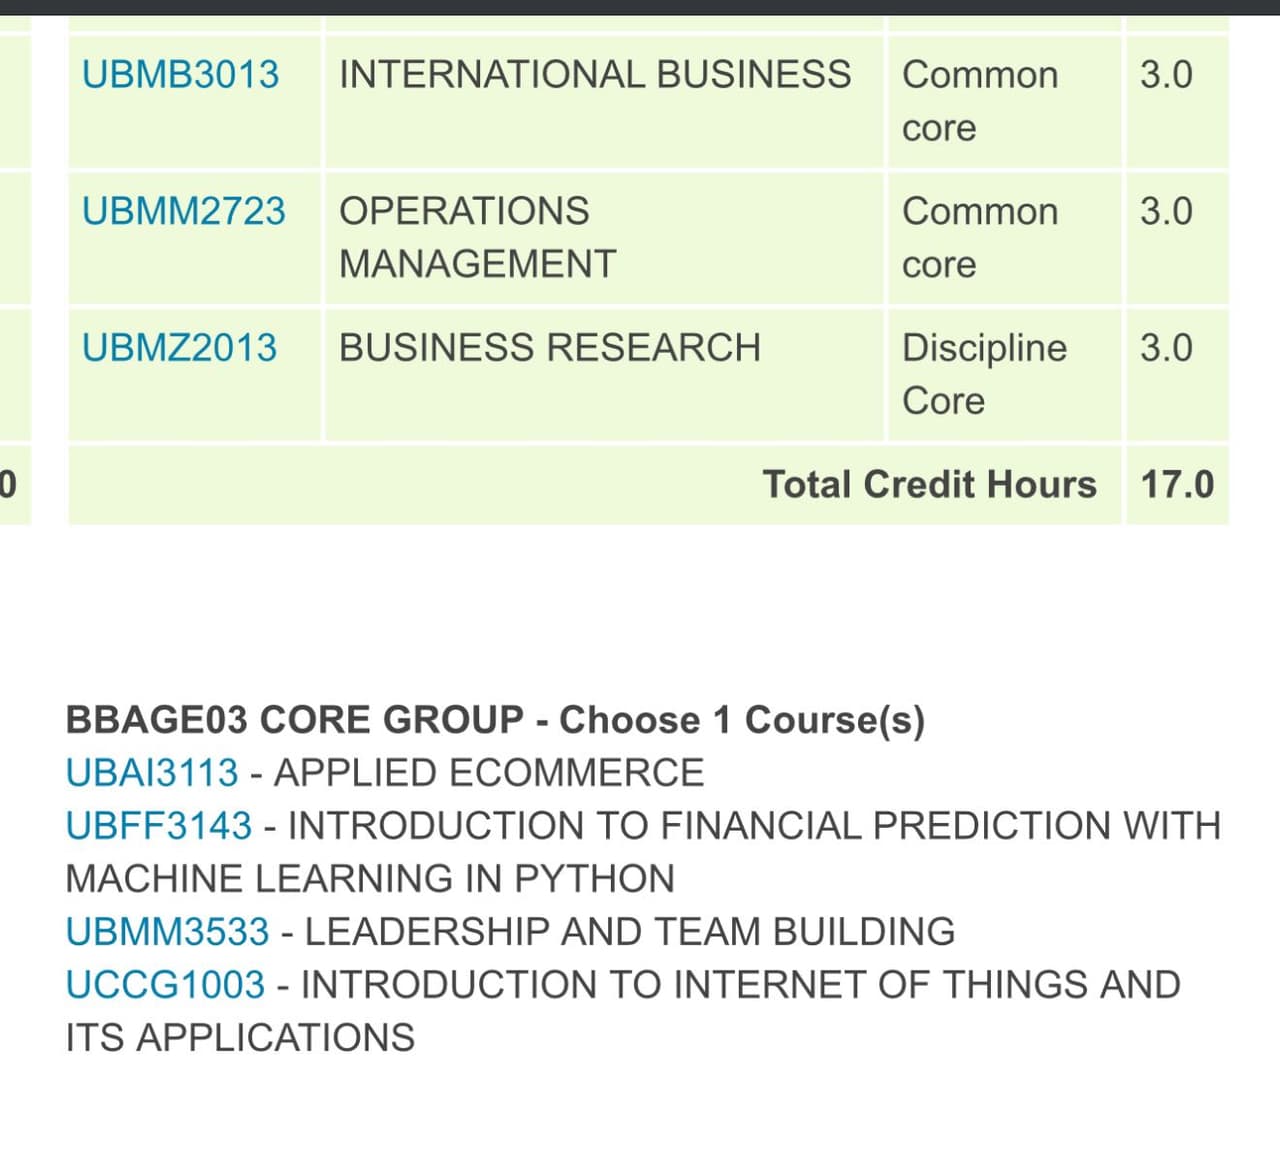
Task: Click Common core cell in Operations Management row
Action: click(979, 238)
